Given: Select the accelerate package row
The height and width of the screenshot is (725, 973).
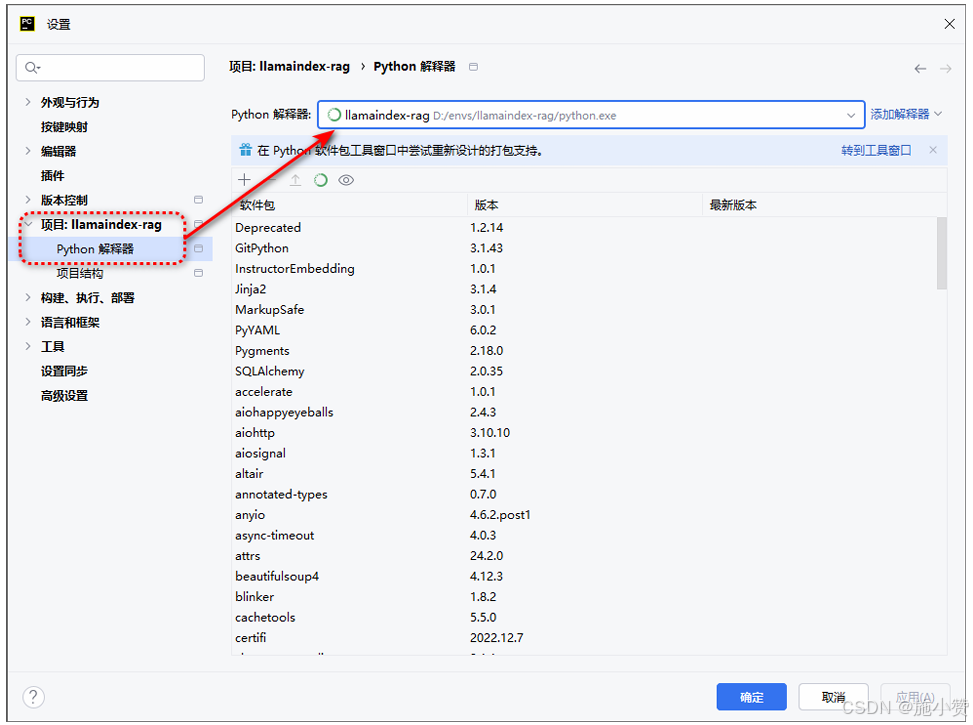Looking at the screenshot, I should [x=585, y=391].
